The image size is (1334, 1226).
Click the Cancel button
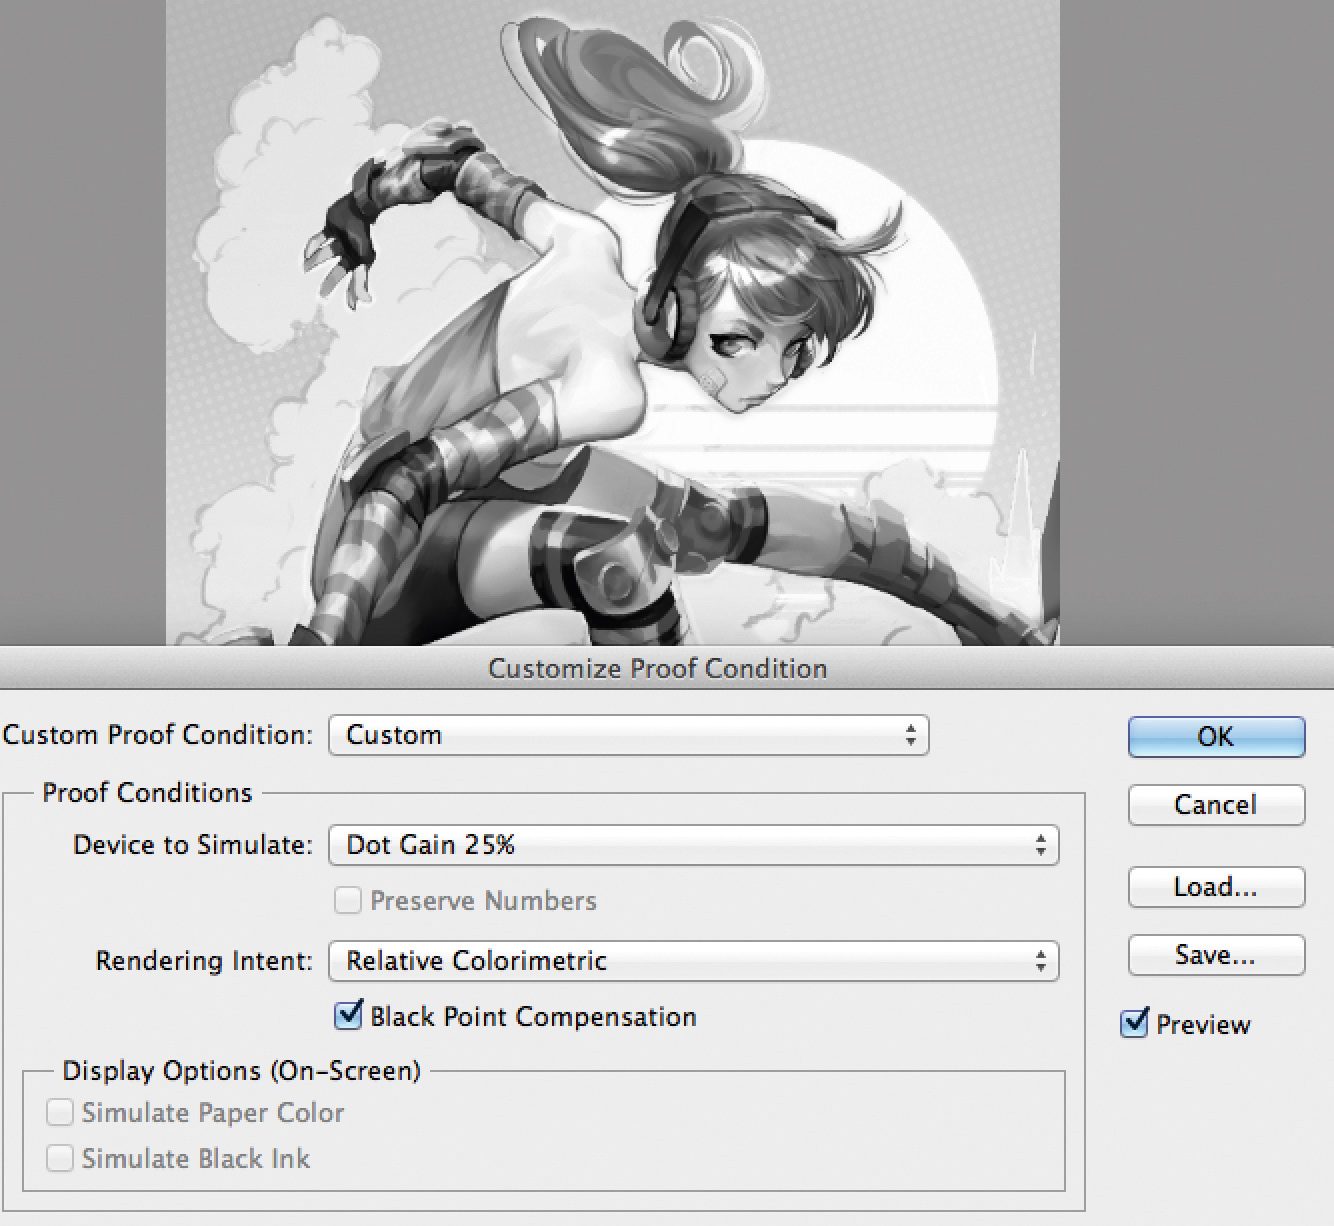(1215, 805)
